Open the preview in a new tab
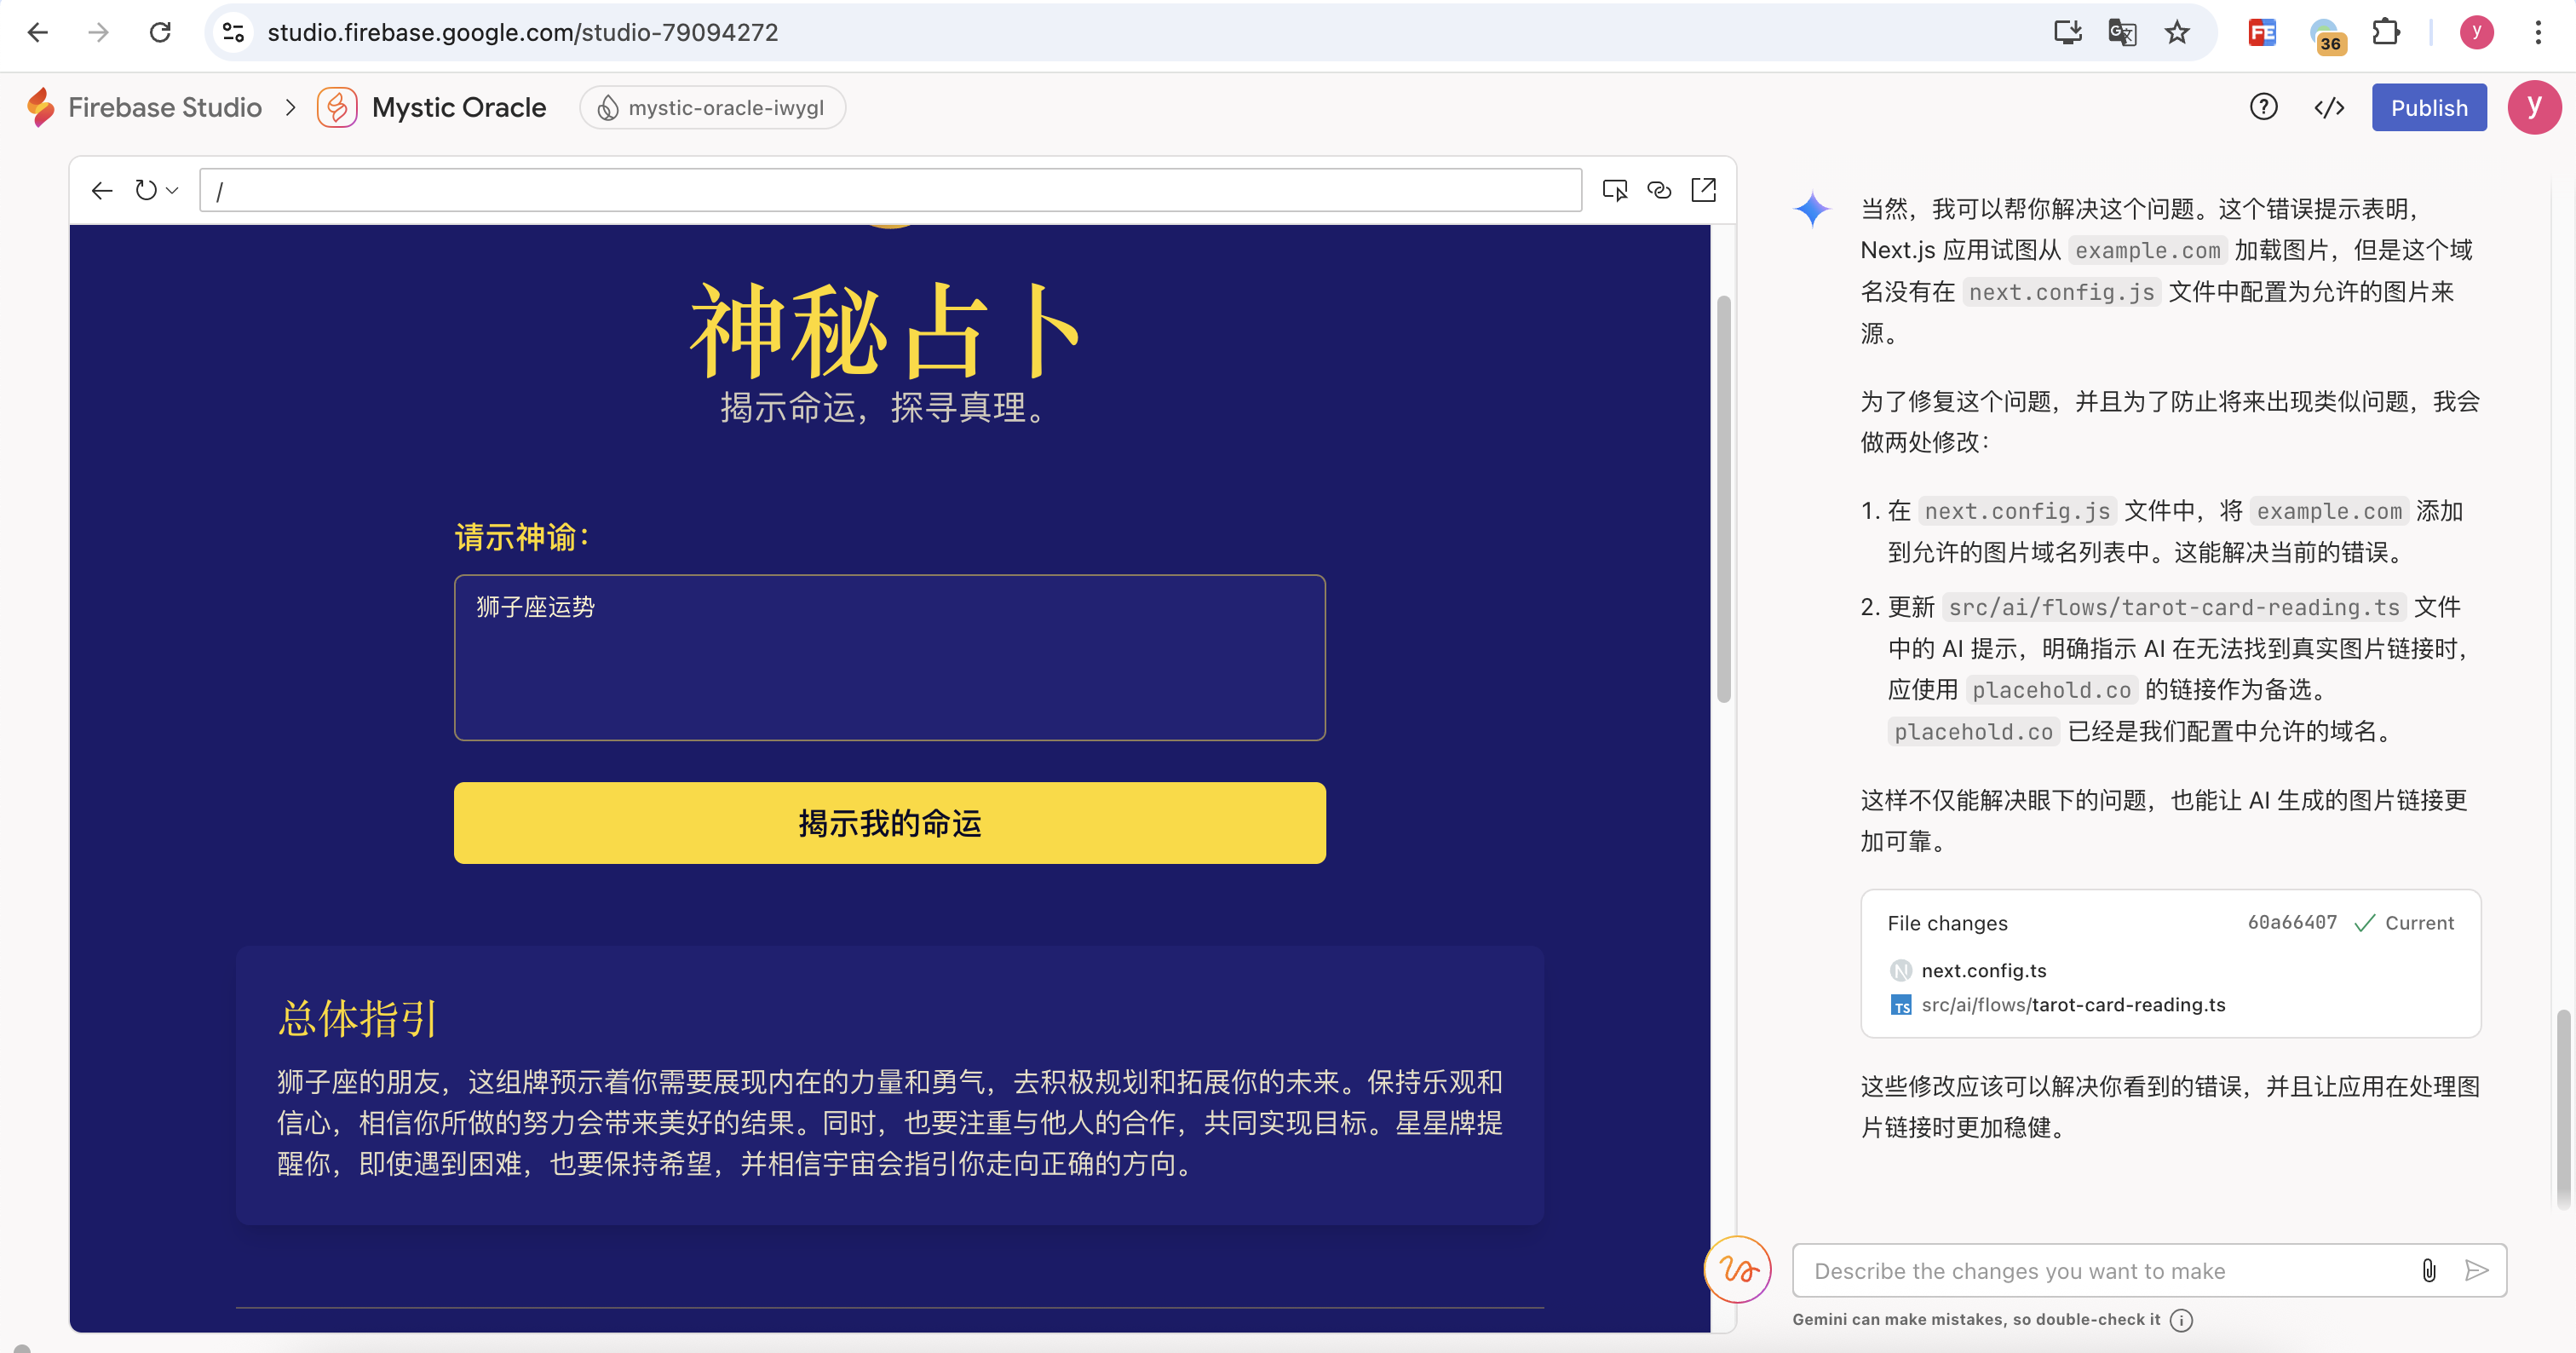 point(1703,189)
